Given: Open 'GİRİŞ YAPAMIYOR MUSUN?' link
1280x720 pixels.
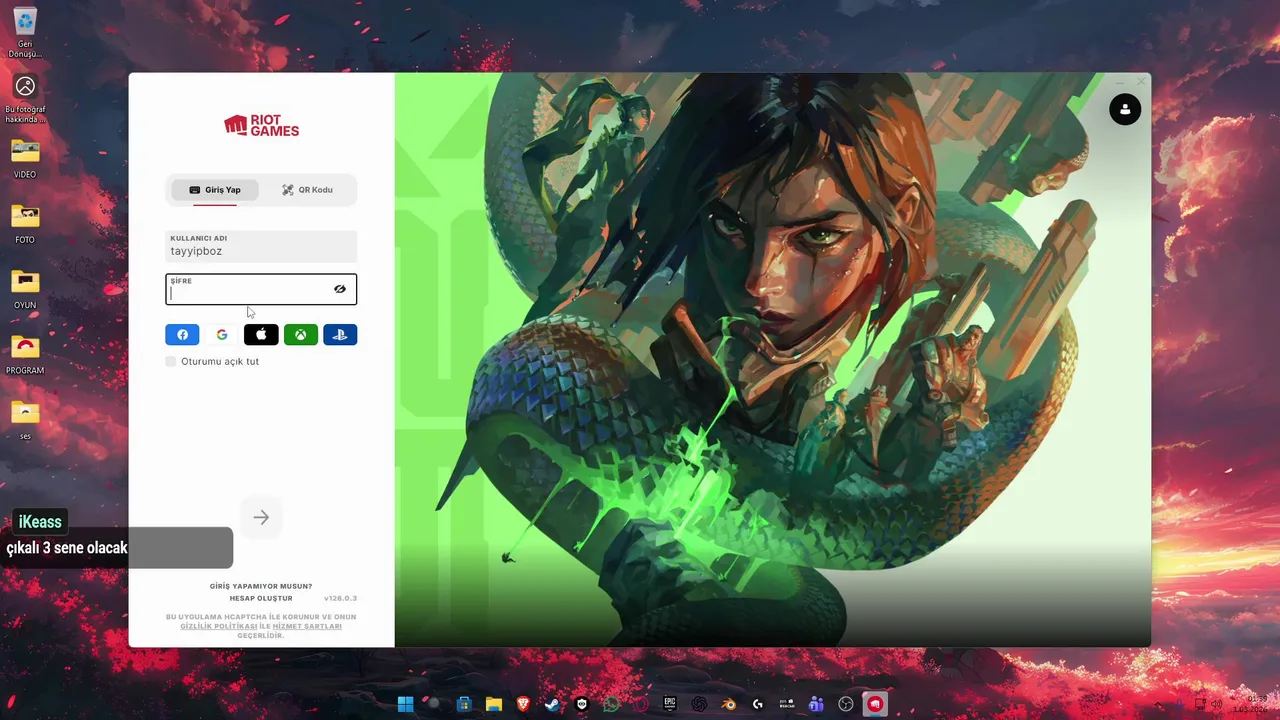Looking at the screenshot, I should pos(261,586).
